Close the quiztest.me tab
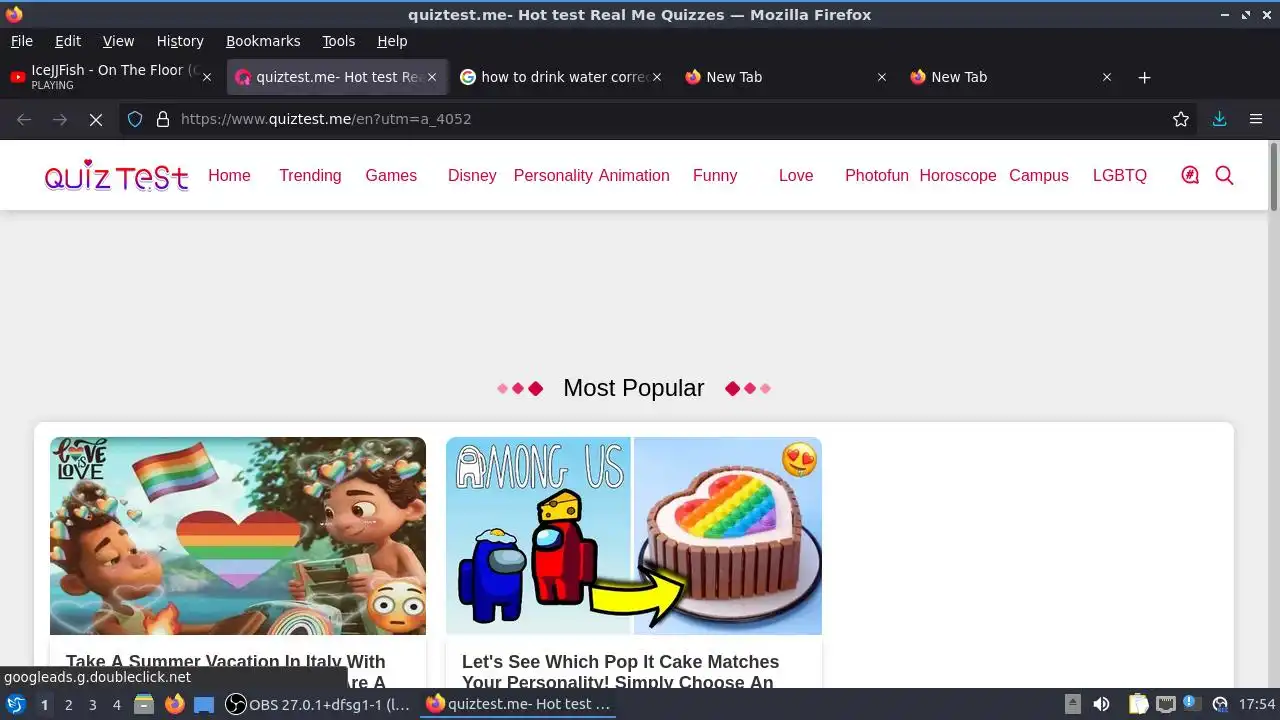The width and height of the screenshot is (1280, 720). (432, 77)
